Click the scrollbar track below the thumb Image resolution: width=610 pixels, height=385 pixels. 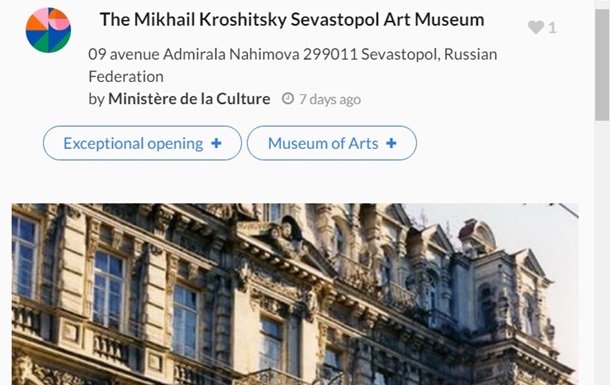pyautogui.click(x=602, y=253)
